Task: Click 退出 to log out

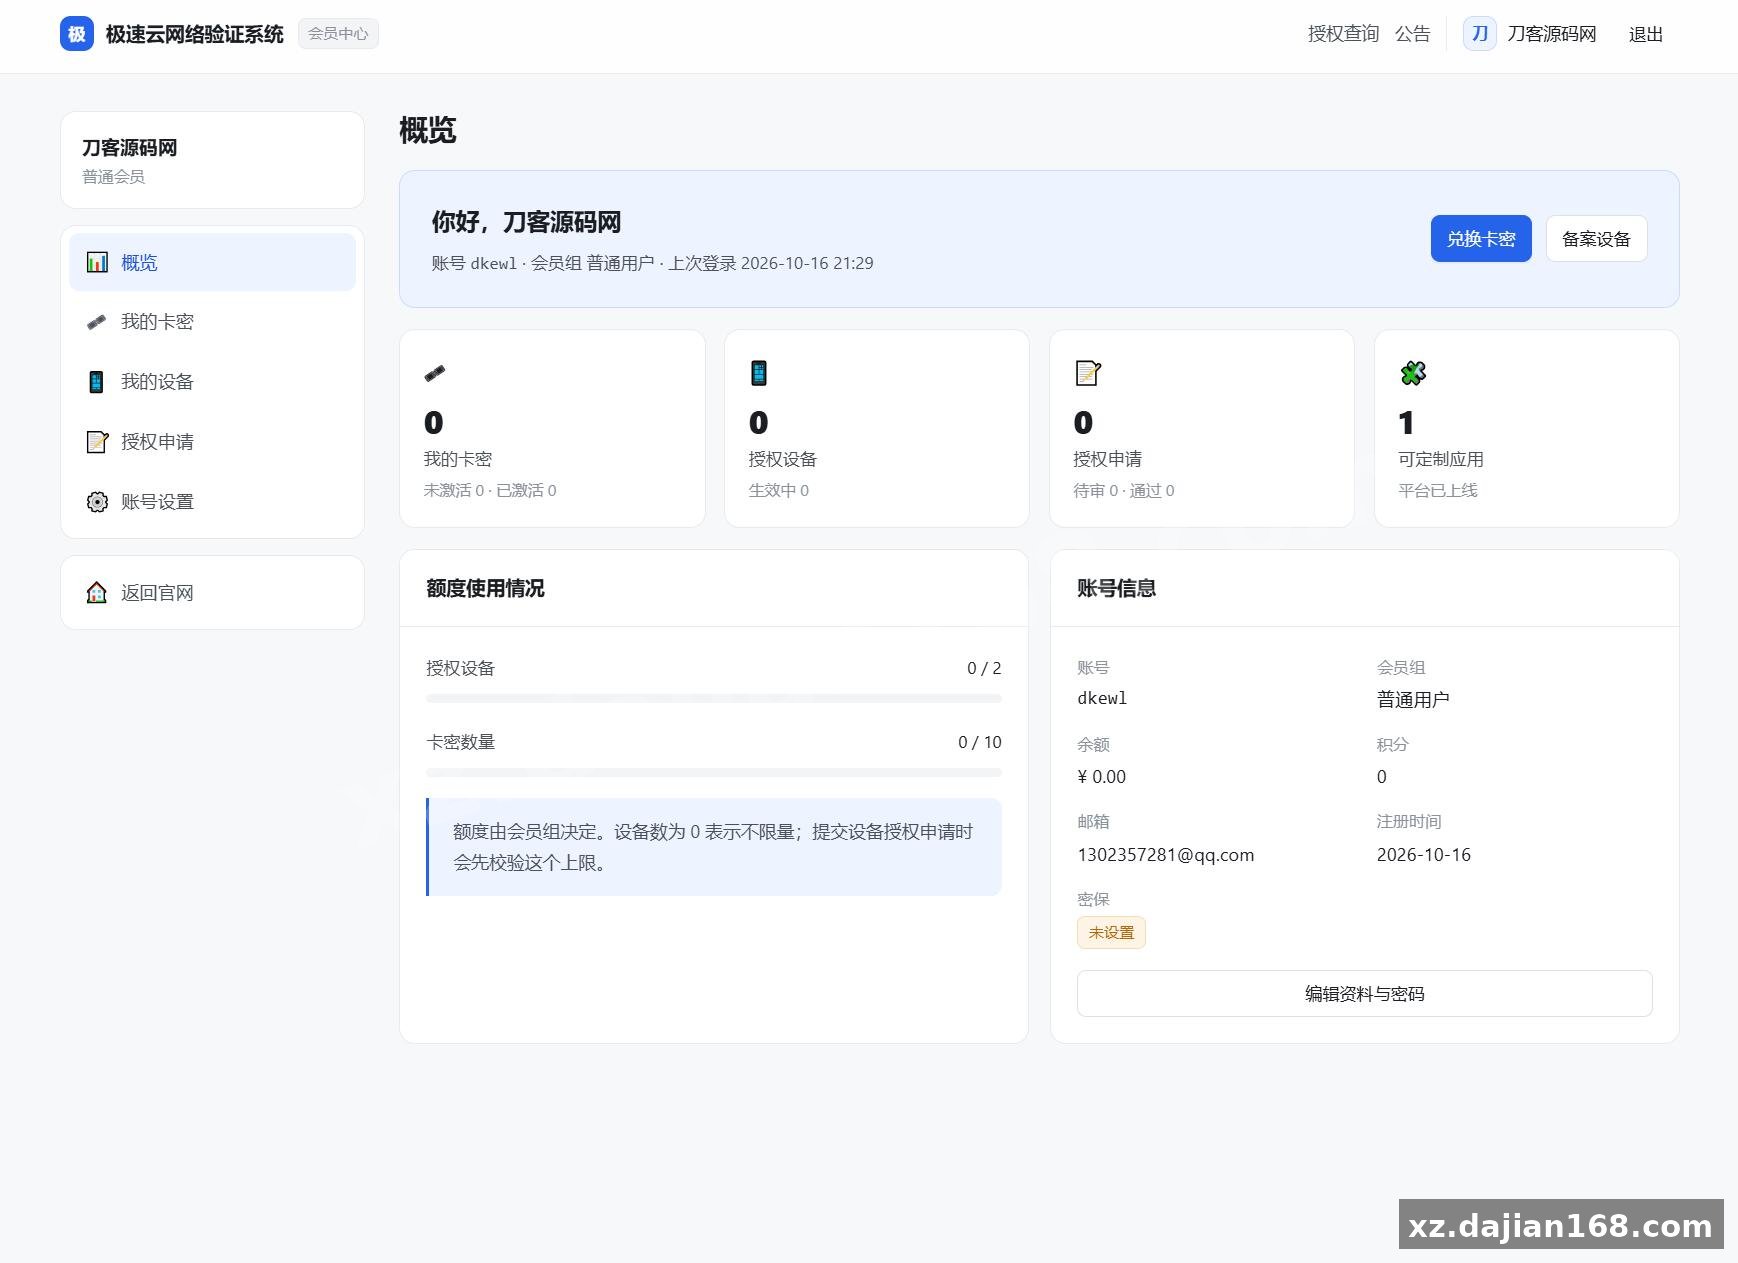Action: pos(1646,34)
